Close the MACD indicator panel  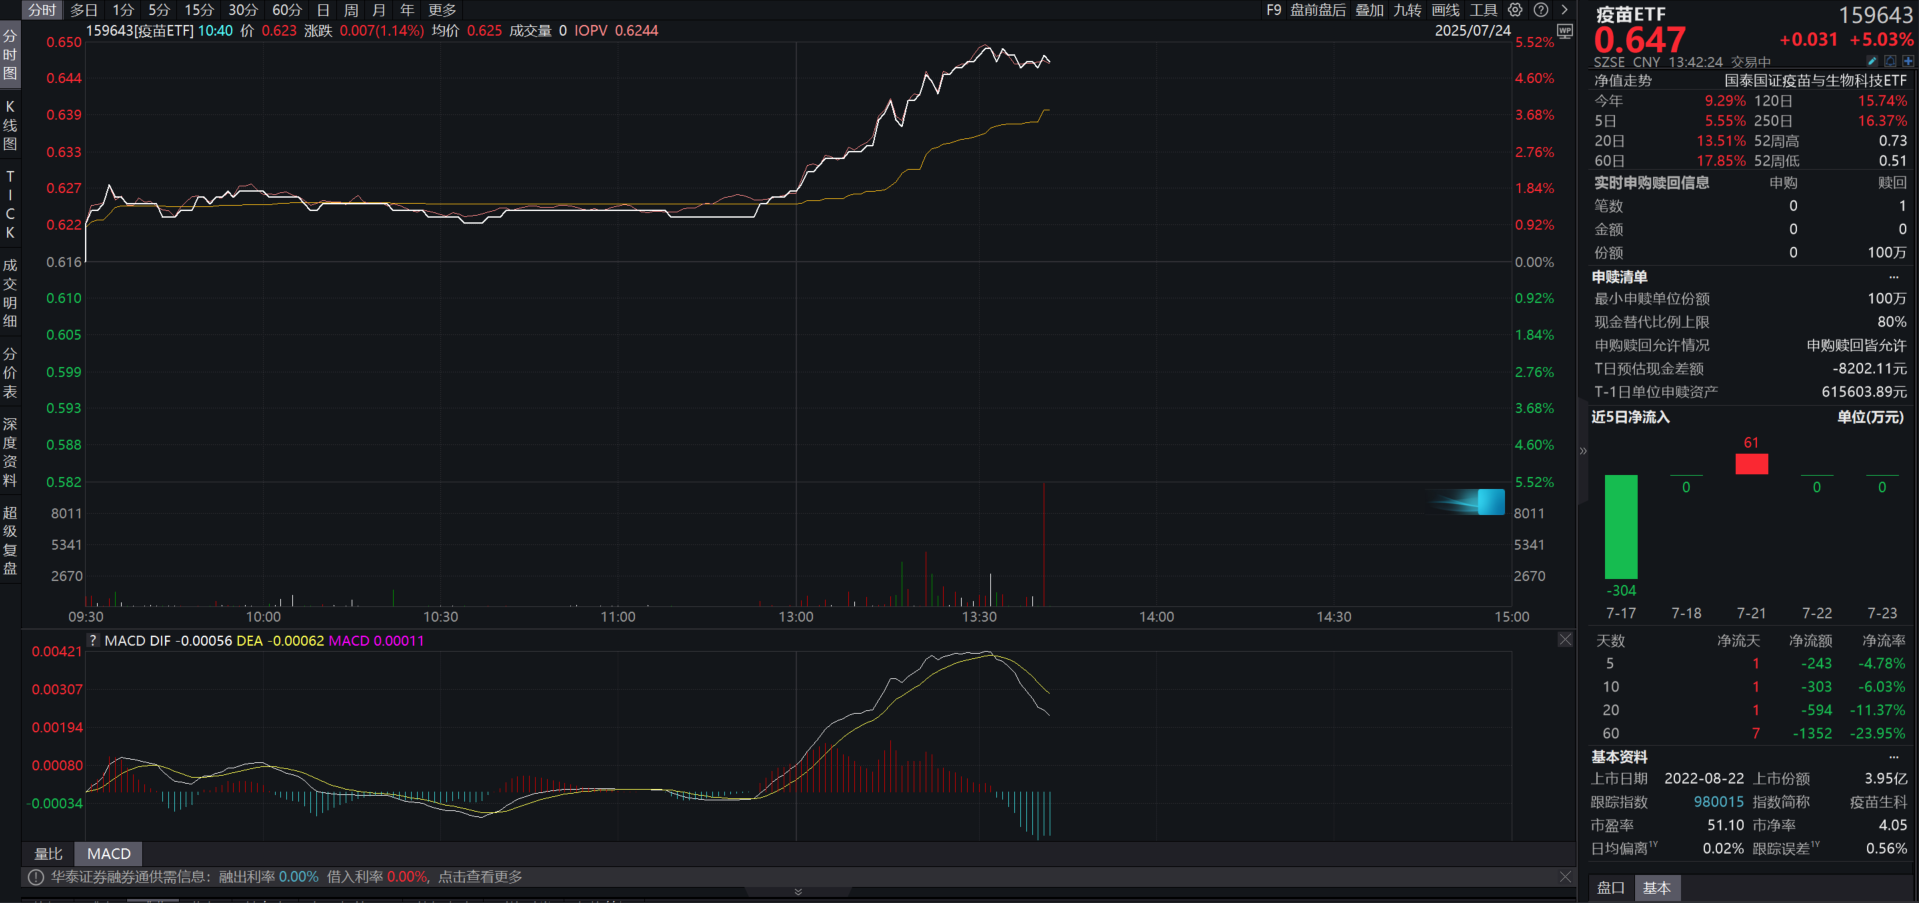click(1565, 640)
